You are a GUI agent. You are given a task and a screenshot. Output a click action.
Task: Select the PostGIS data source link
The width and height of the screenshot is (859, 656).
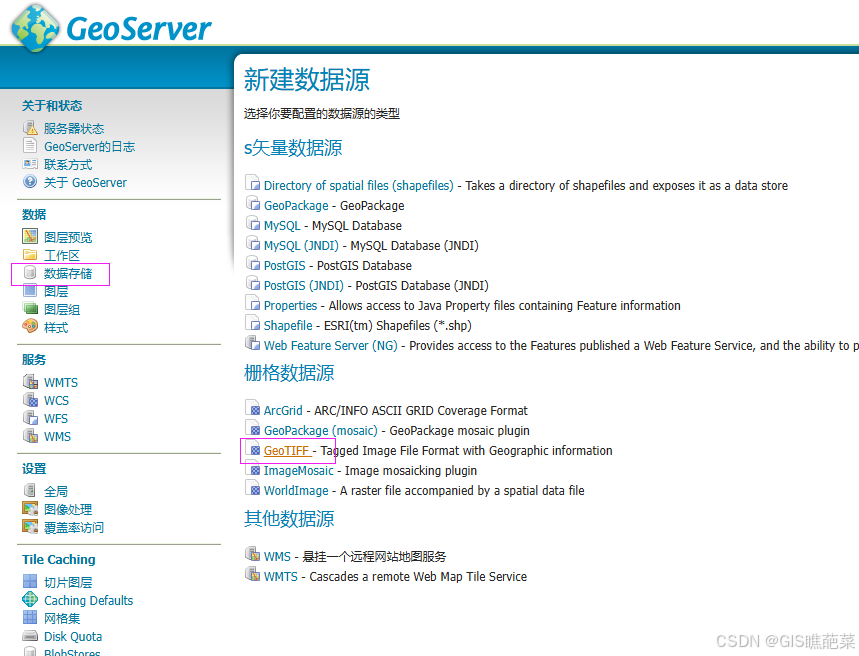(x=284, y=266)
